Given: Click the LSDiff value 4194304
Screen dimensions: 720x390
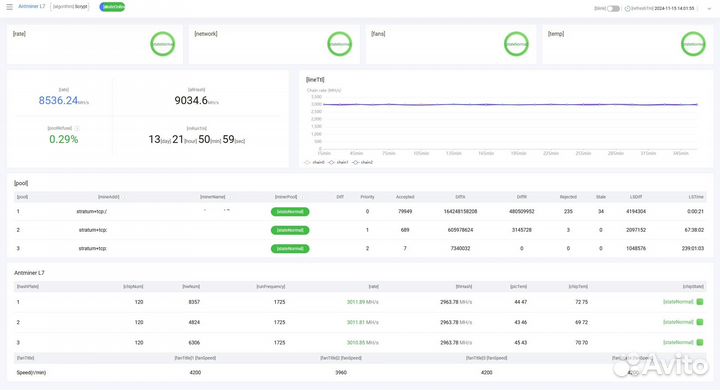Looking at the screenshot, I should [636, 212].
